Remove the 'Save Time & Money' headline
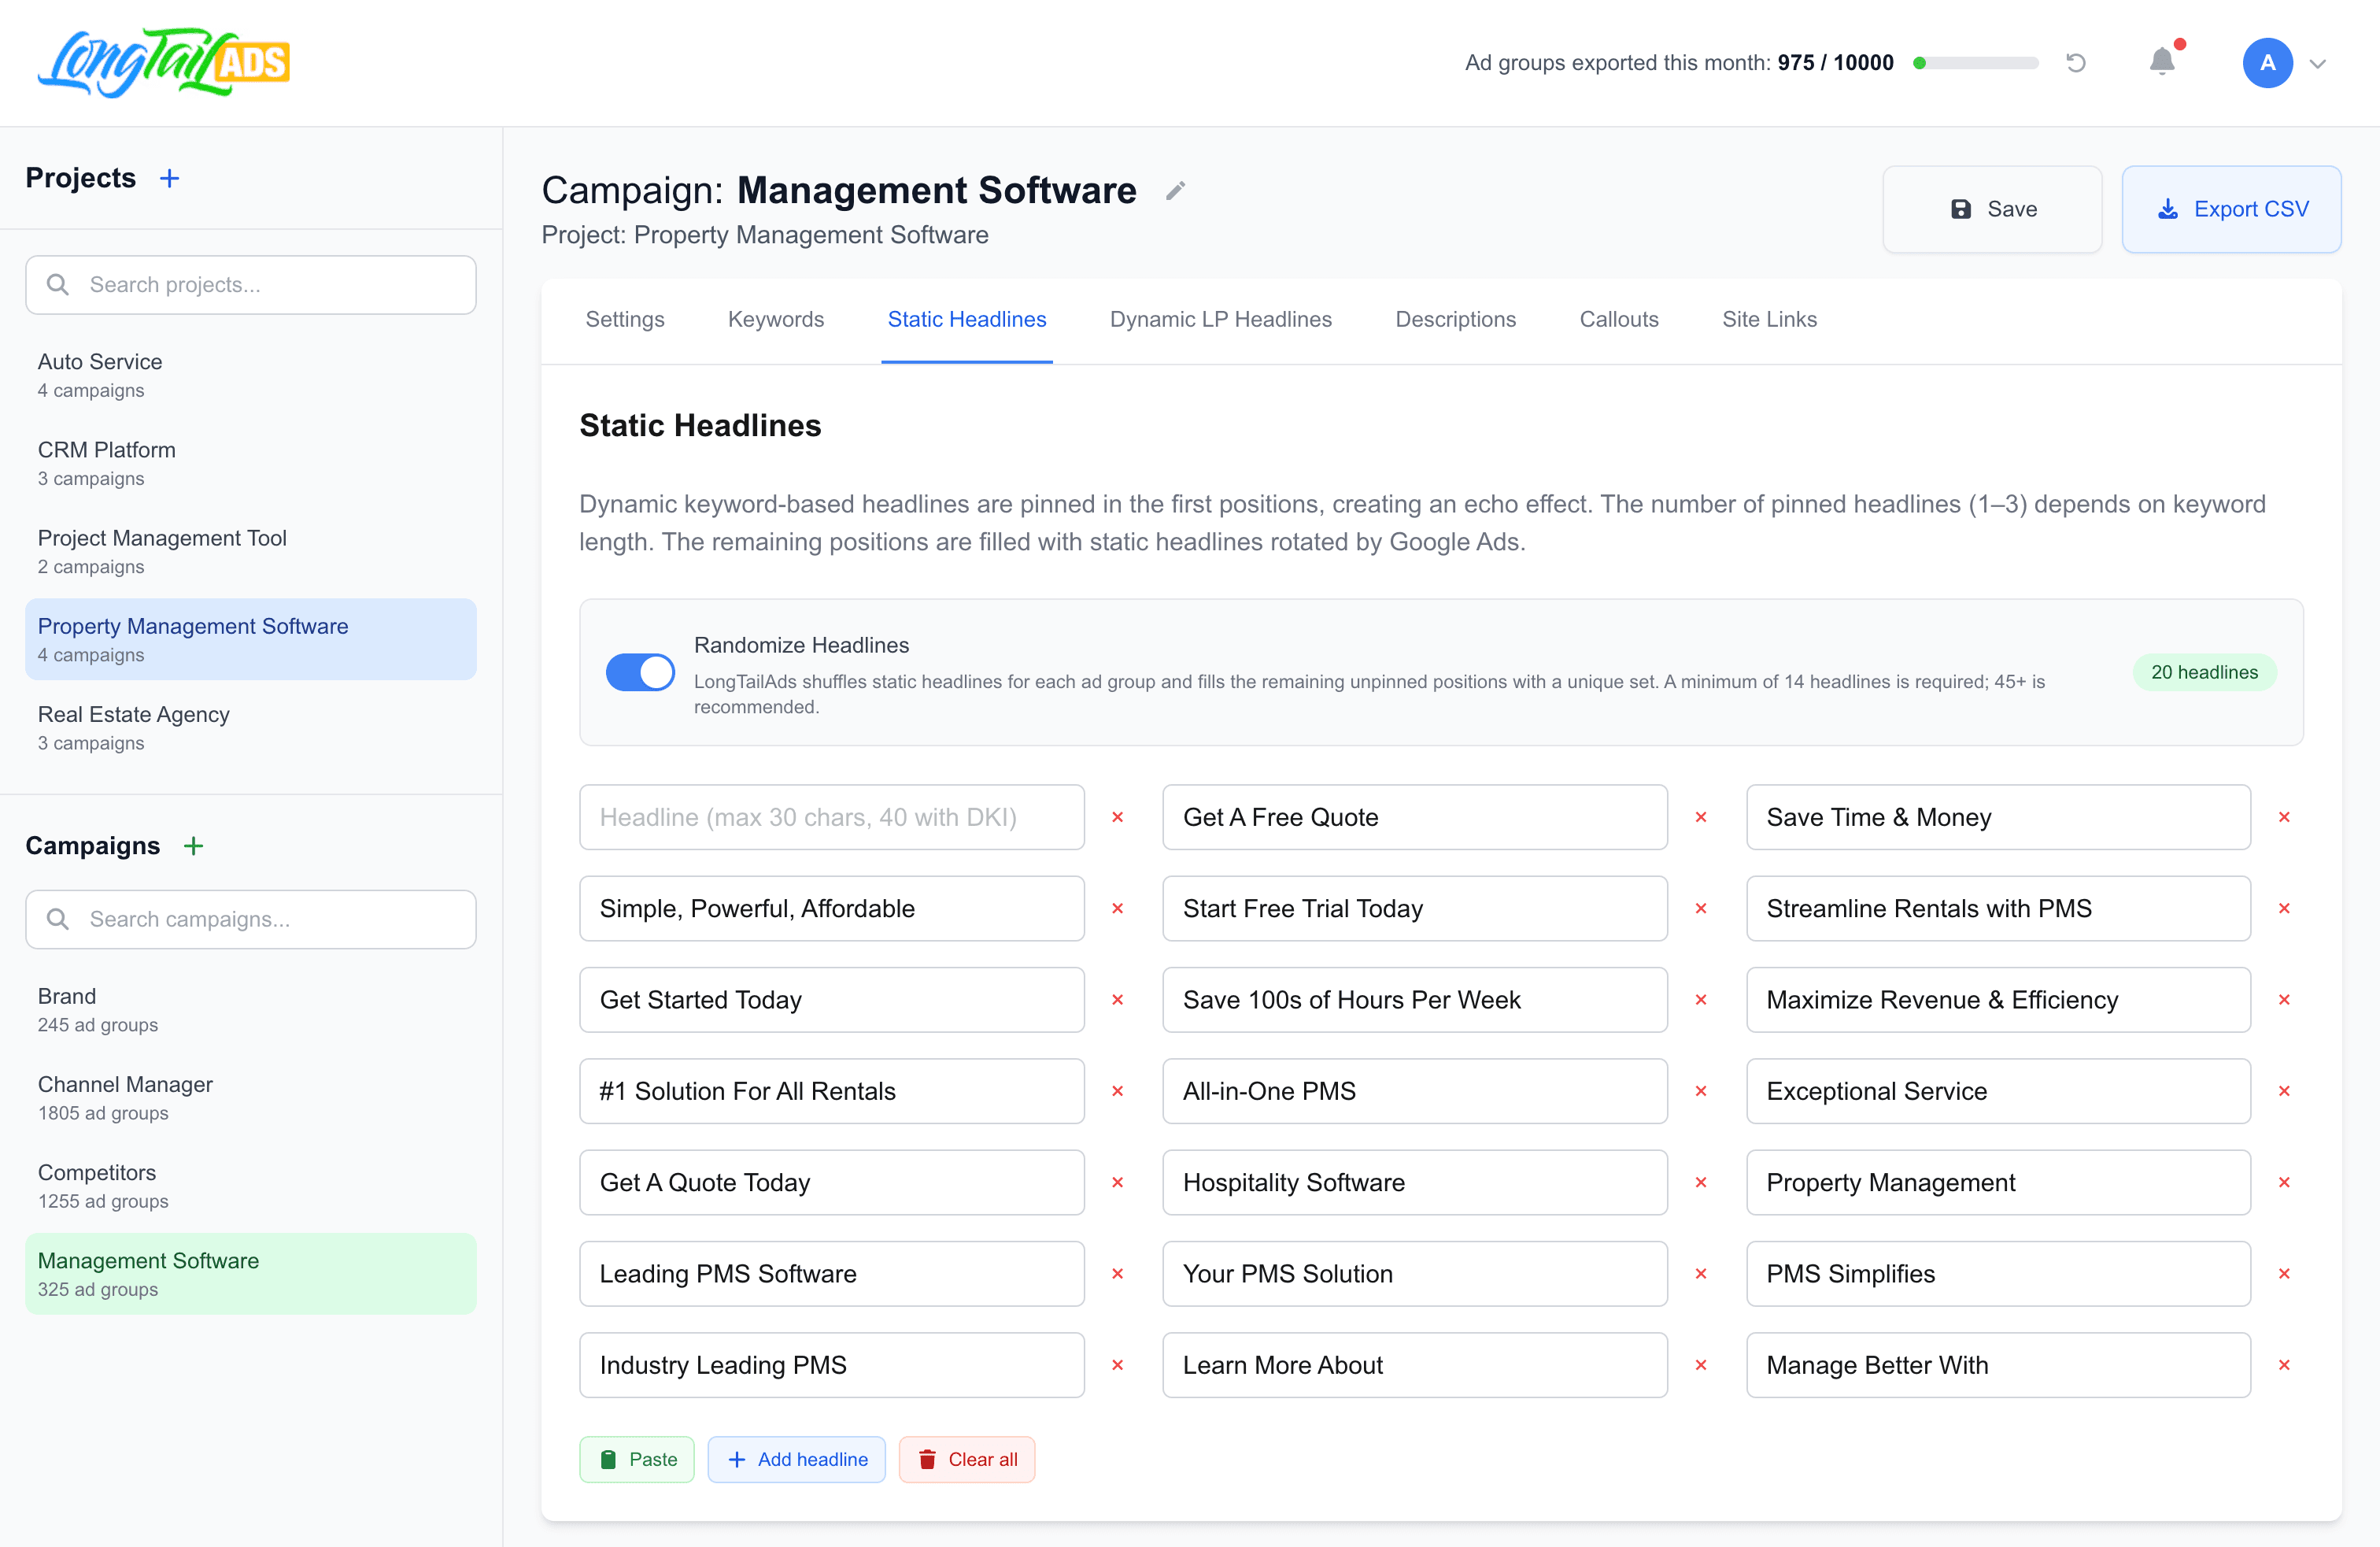Screen dimensions: 2380x1547 click(x=2285, y=817)
